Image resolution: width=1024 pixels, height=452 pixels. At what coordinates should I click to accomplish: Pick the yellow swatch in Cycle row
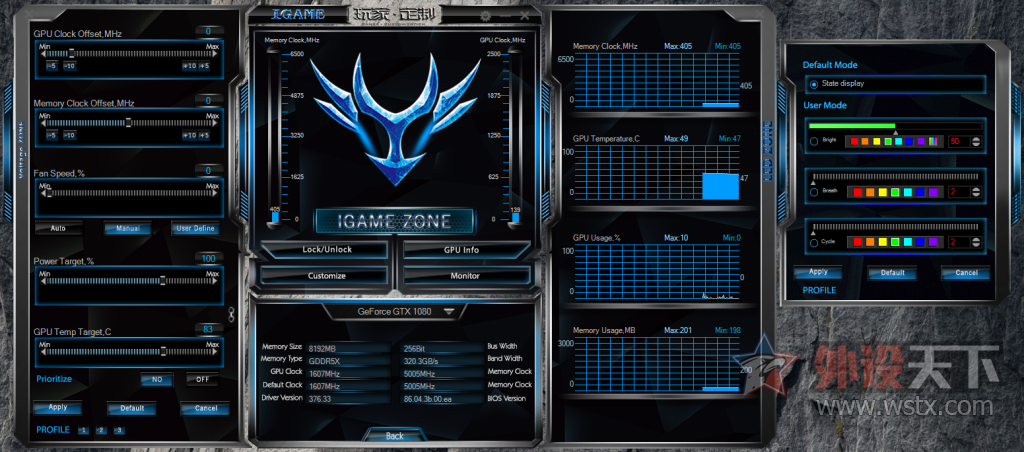pyautogui.click(x=881, y=242)
